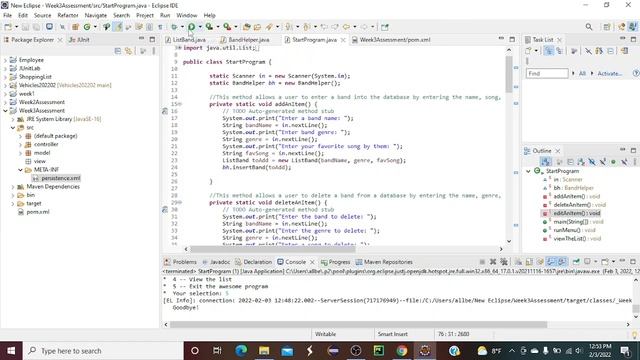Click the Coverage run icon in toolbar
Image resolution: width=640 pixels, height=360 pixels.
click(x=209, y=27)
